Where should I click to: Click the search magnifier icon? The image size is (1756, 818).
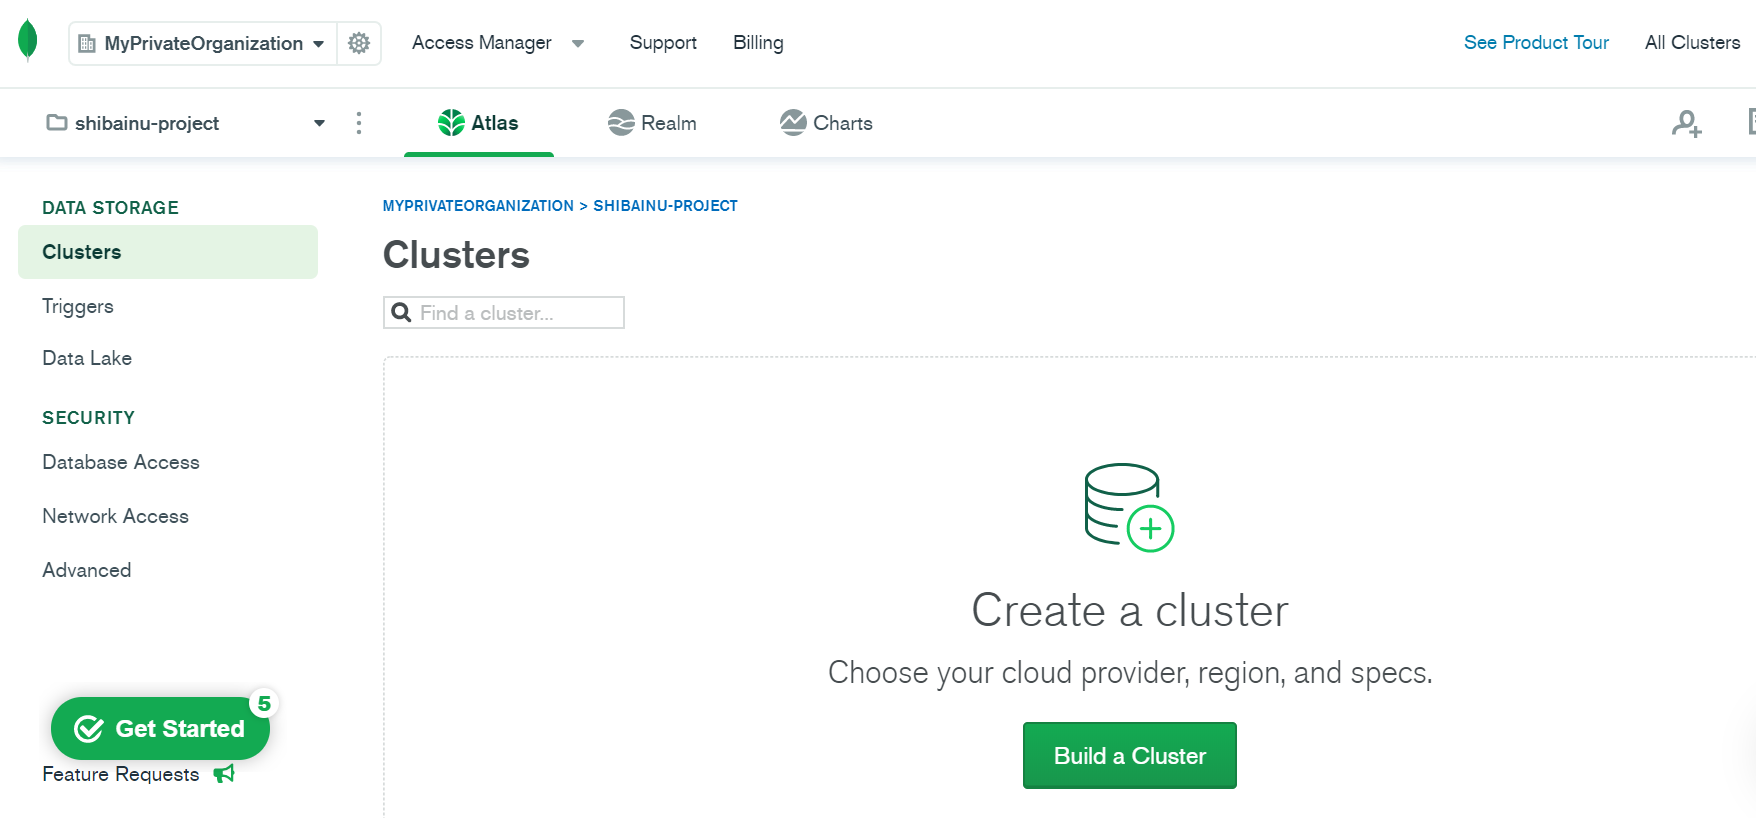[401, 313]
